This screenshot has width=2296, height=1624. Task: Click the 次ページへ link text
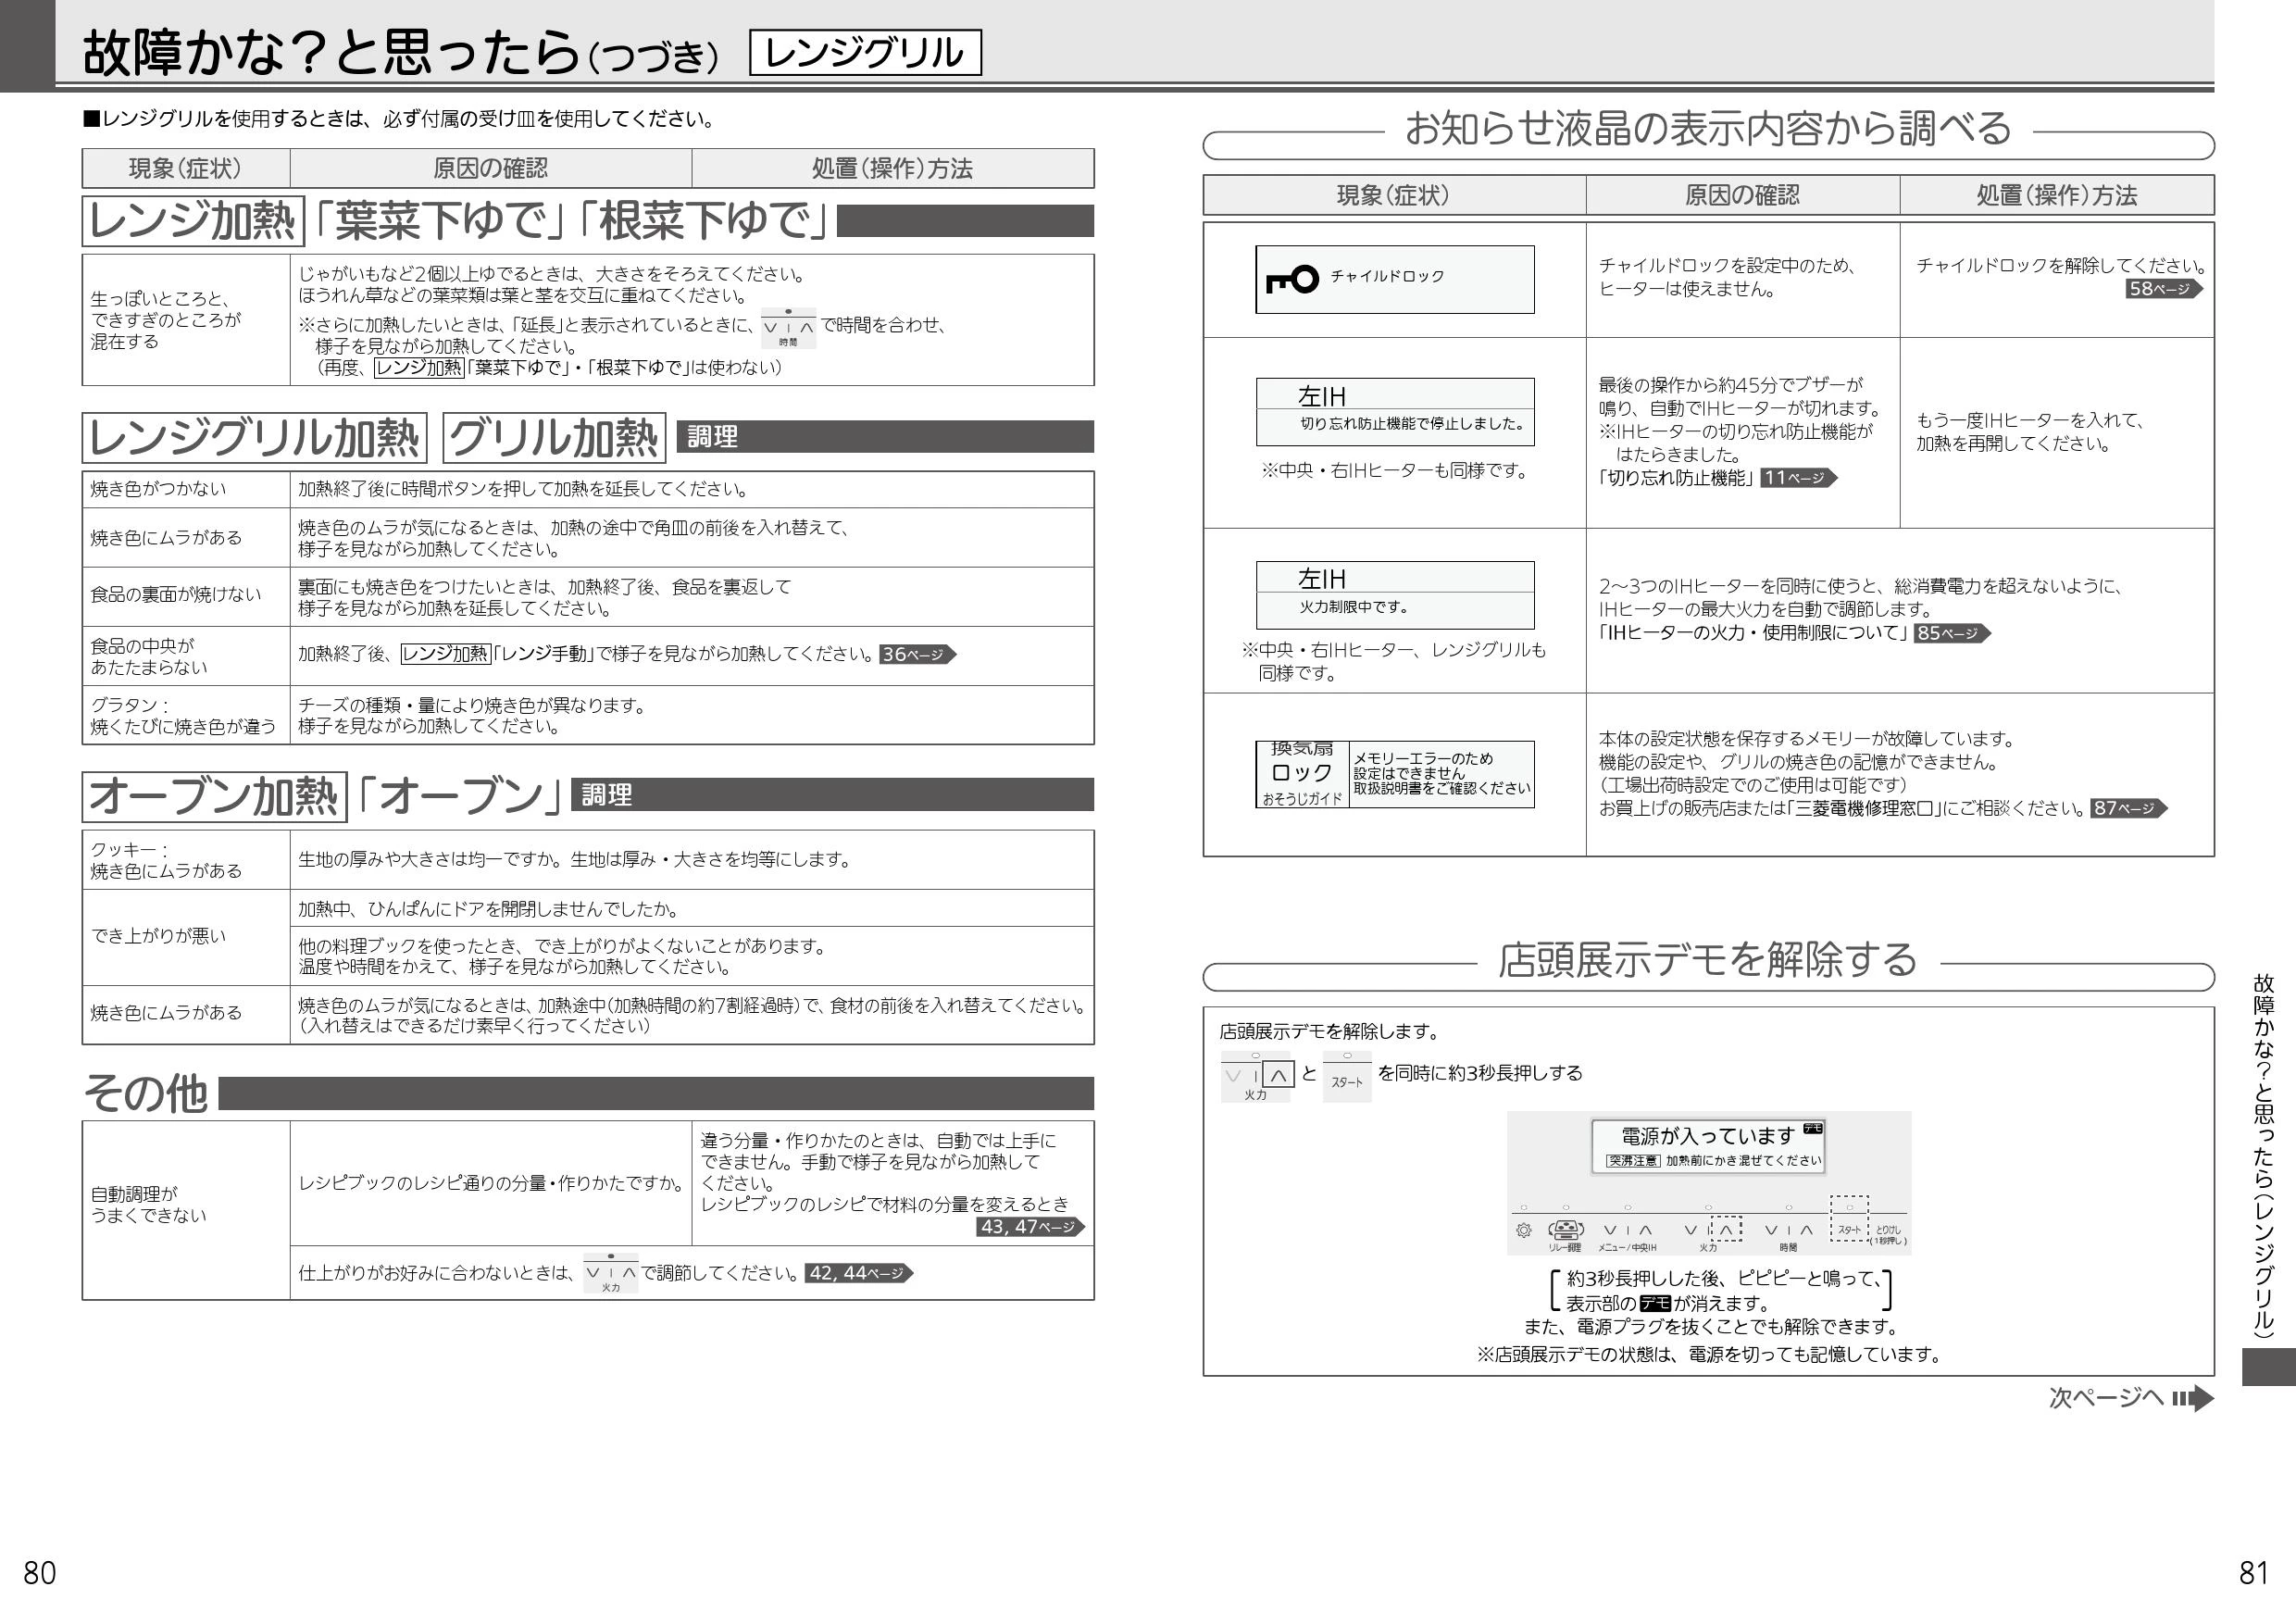[x=2106, y=1398]
